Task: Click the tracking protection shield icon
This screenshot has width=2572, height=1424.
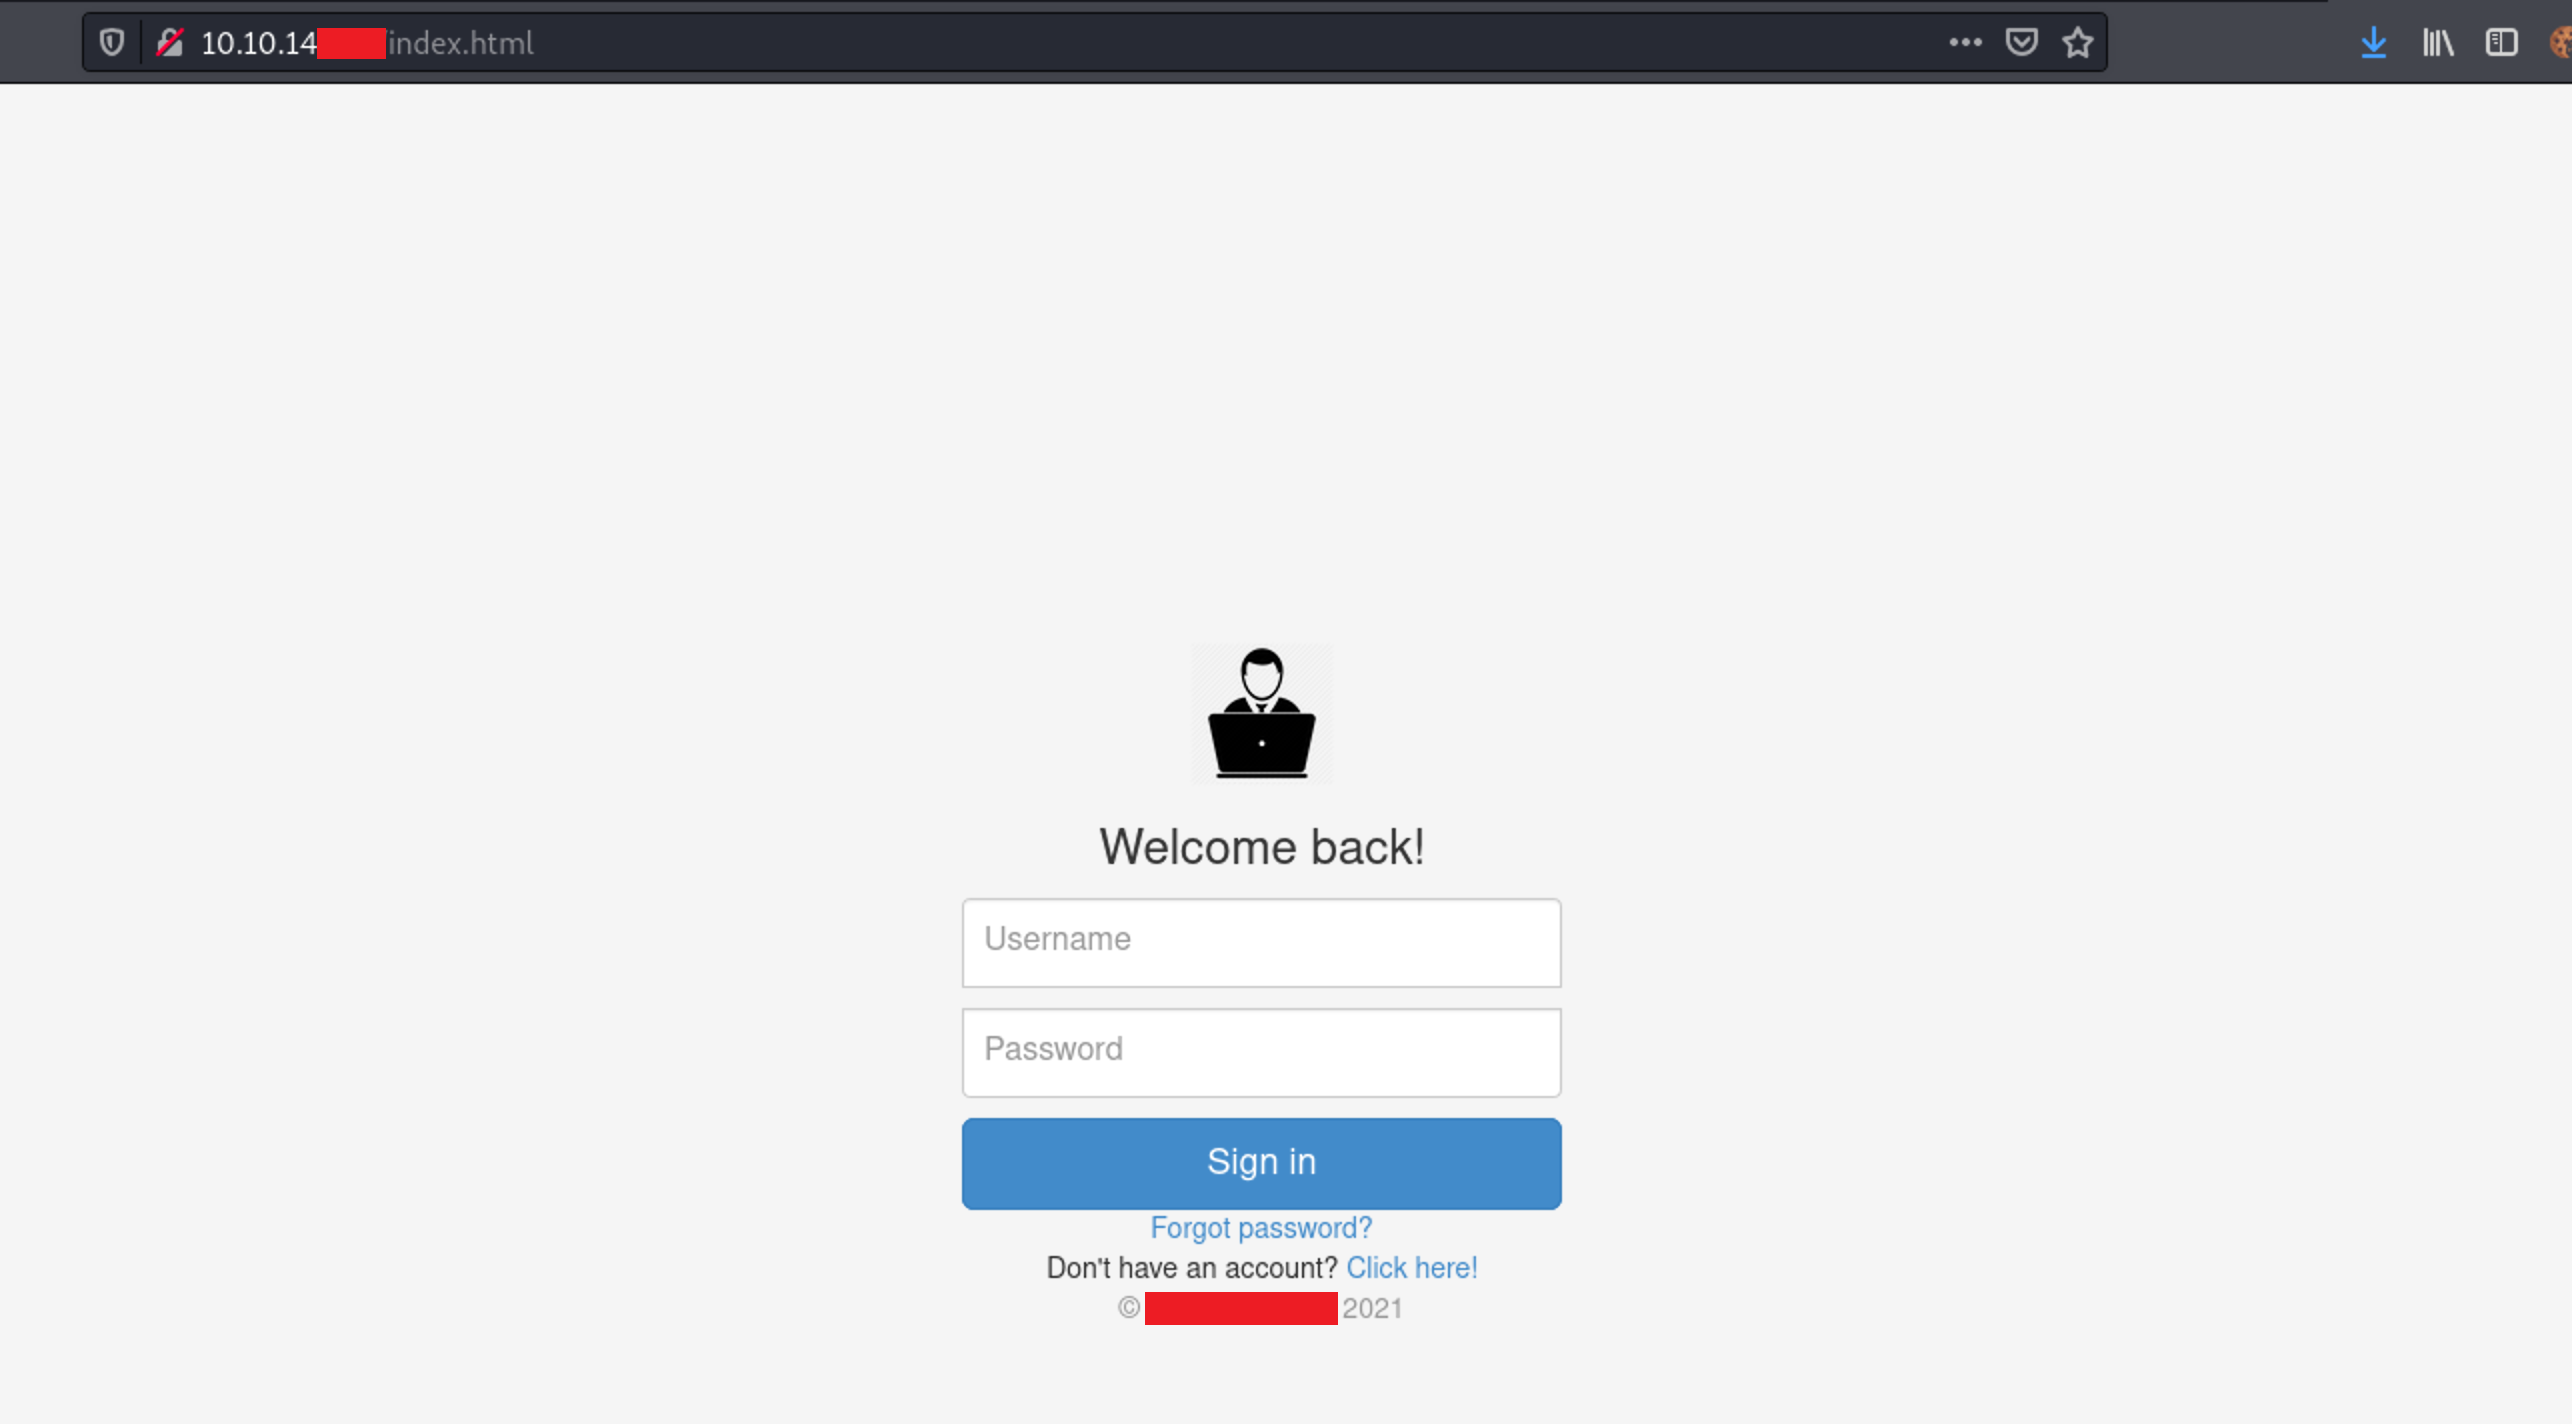Action: tap(112, 42)
